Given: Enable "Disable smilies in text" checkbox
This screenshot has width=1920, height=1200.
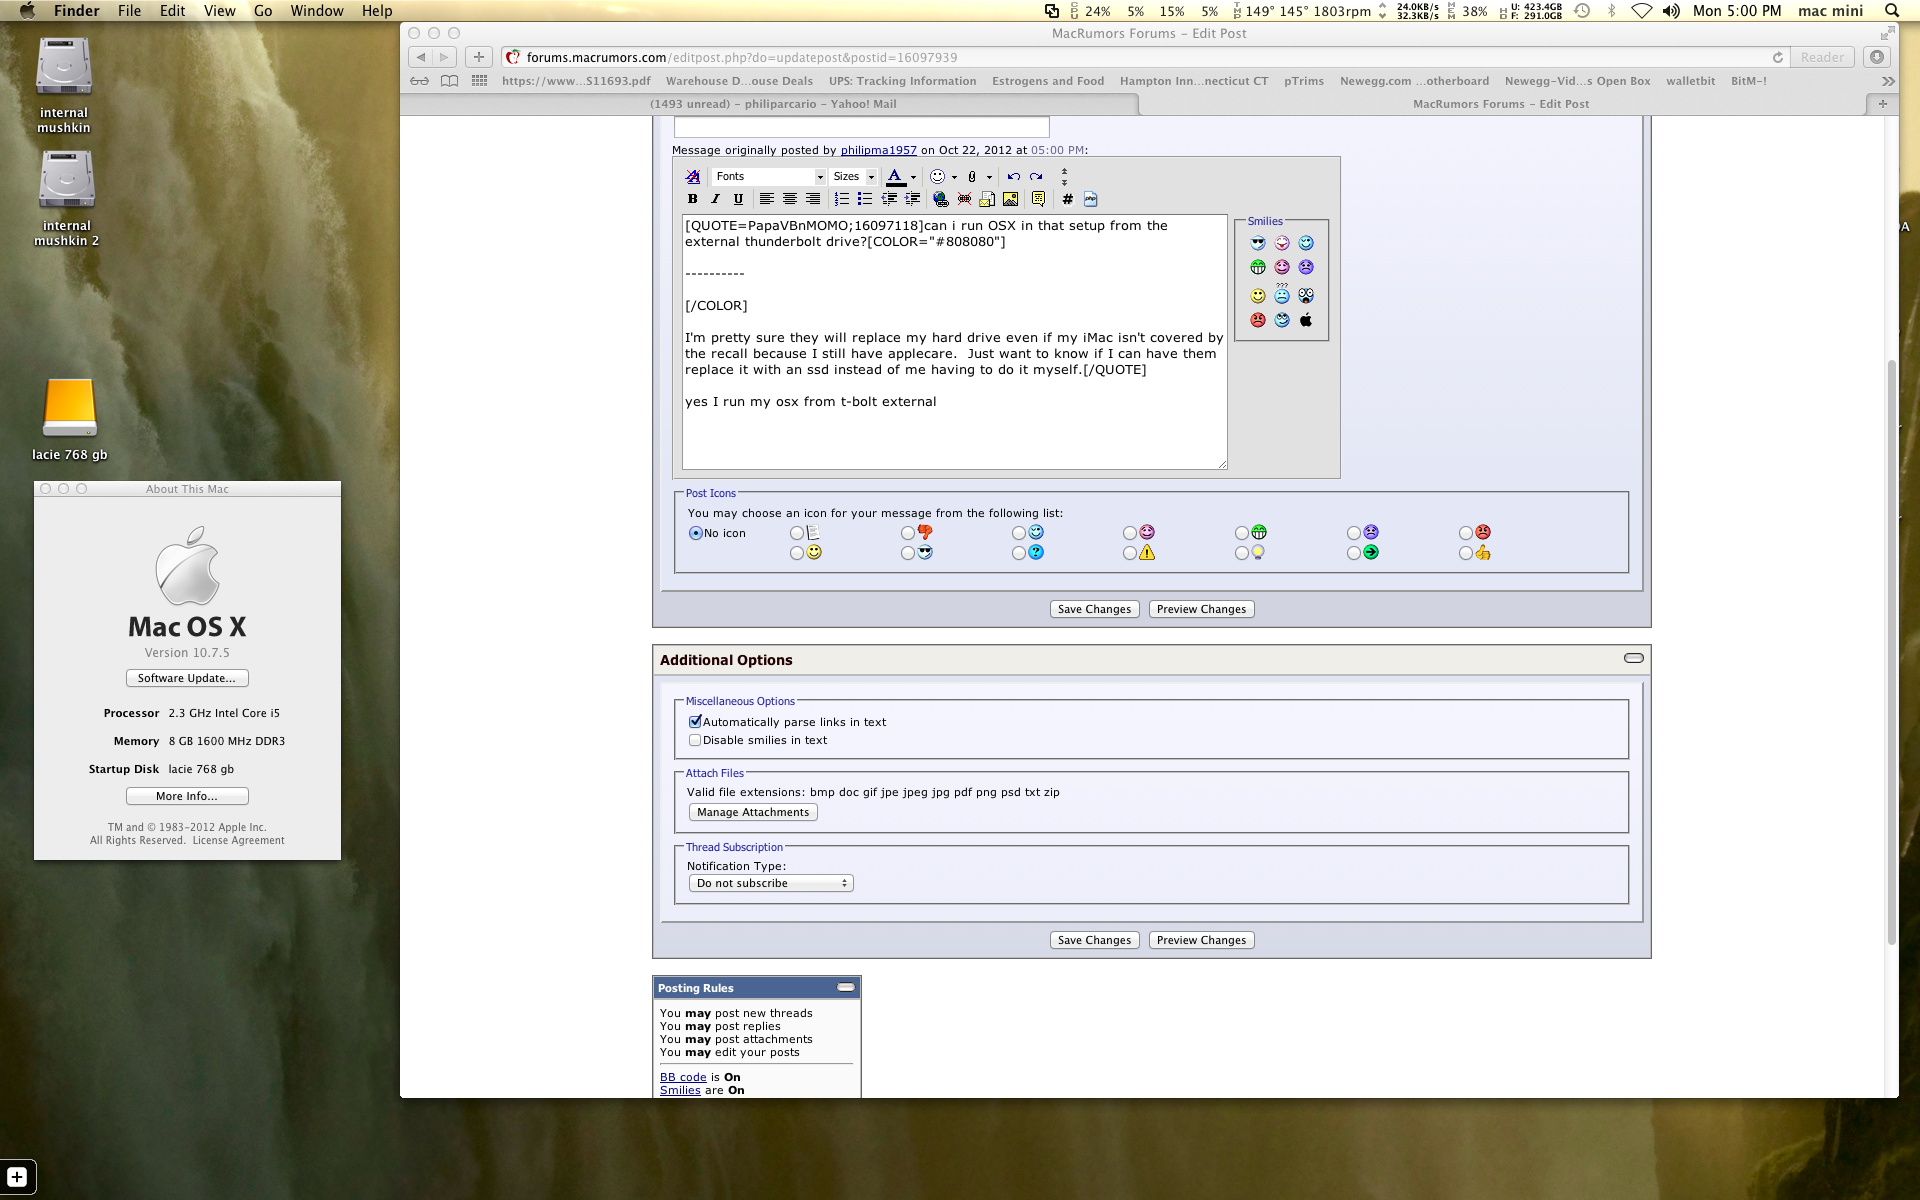Looking at the screenshot, I should pos(695,740).
